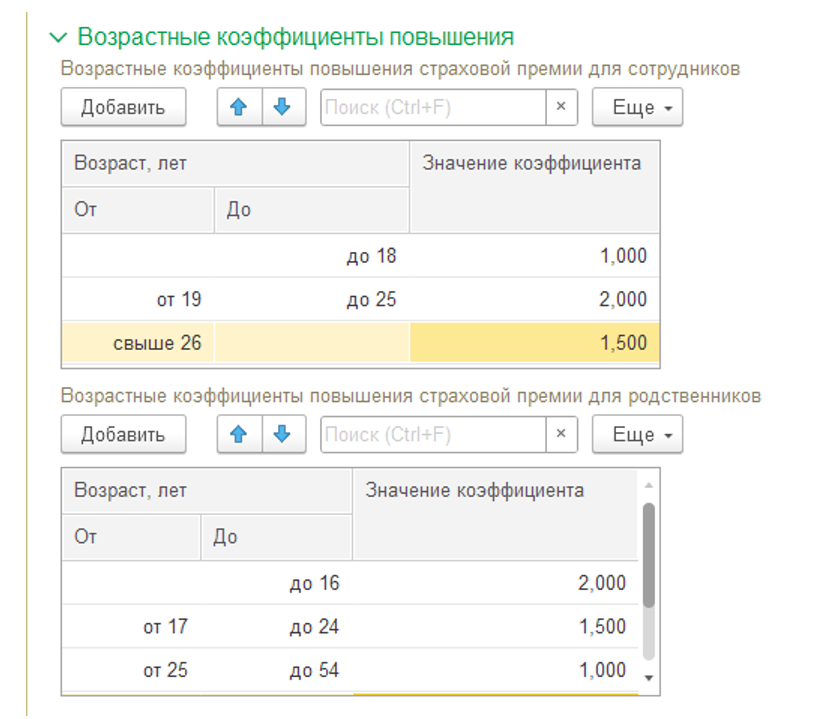The height and width of the screenshot is (719, 818).
Task: Select employees row with coefficient 2,000
Action: tap(535, 299)
